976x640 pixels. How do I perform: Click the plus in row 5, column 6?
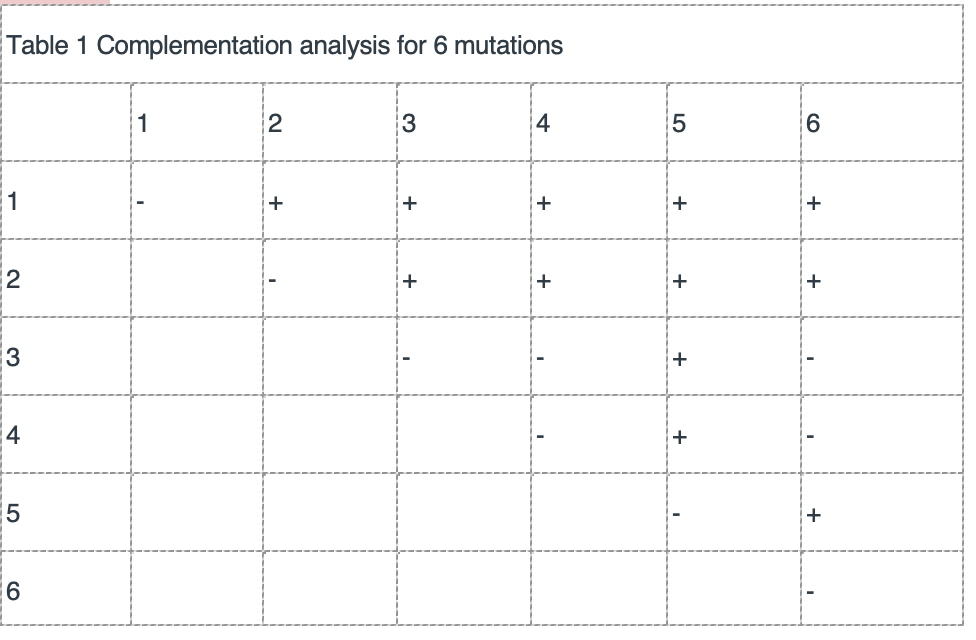coord(814,515)
